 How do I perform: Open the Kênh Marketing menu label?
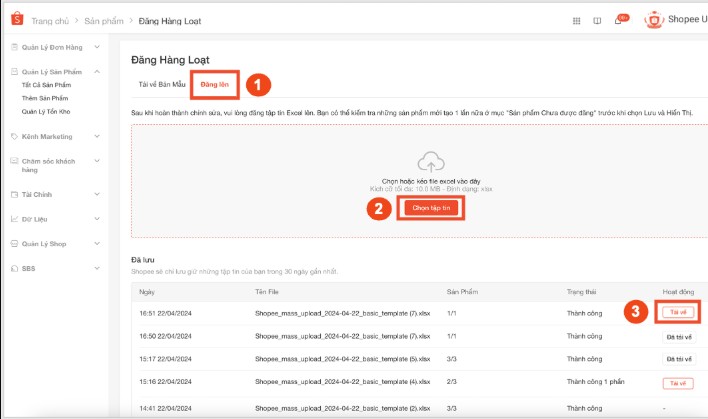pyautogui.click(x=47, y=136)
